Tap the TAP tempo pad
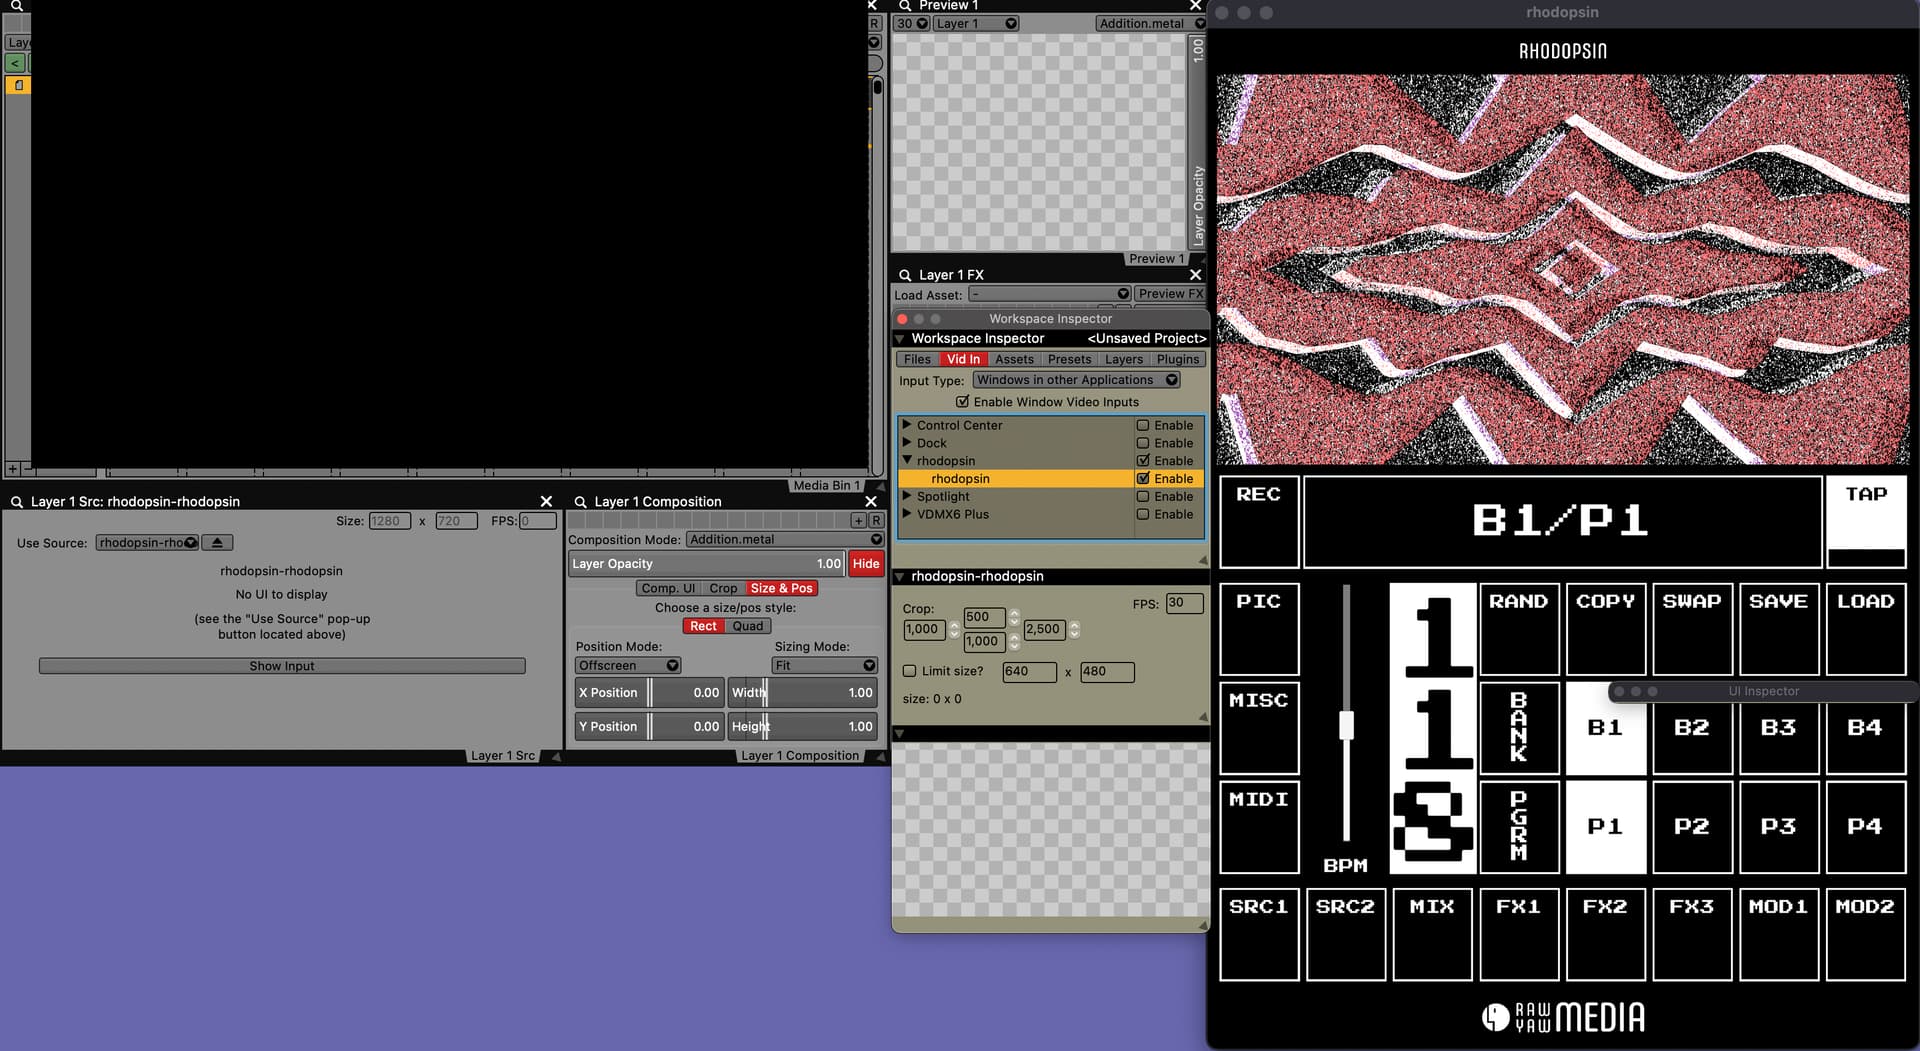This screenshot has width=1920, height=1051. tap(1866, 521)
